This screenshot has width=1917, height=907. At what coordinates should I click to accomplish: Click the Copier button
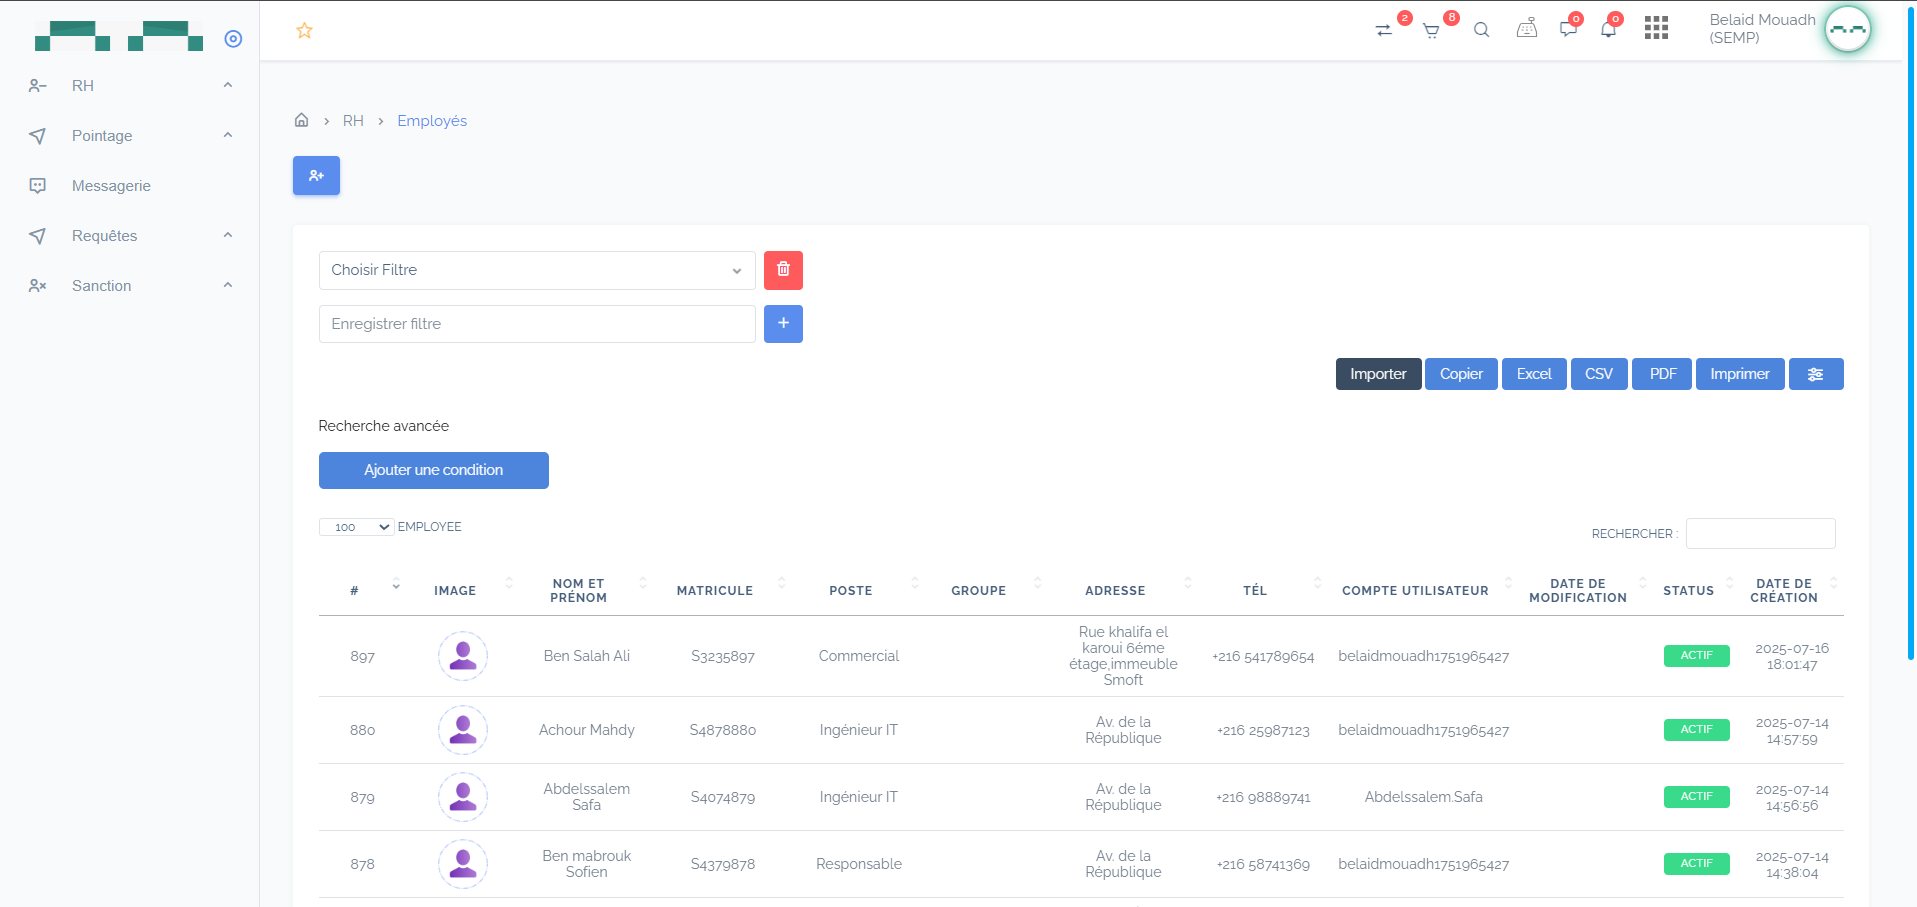pyautogui.click(x=1461, y=374)
